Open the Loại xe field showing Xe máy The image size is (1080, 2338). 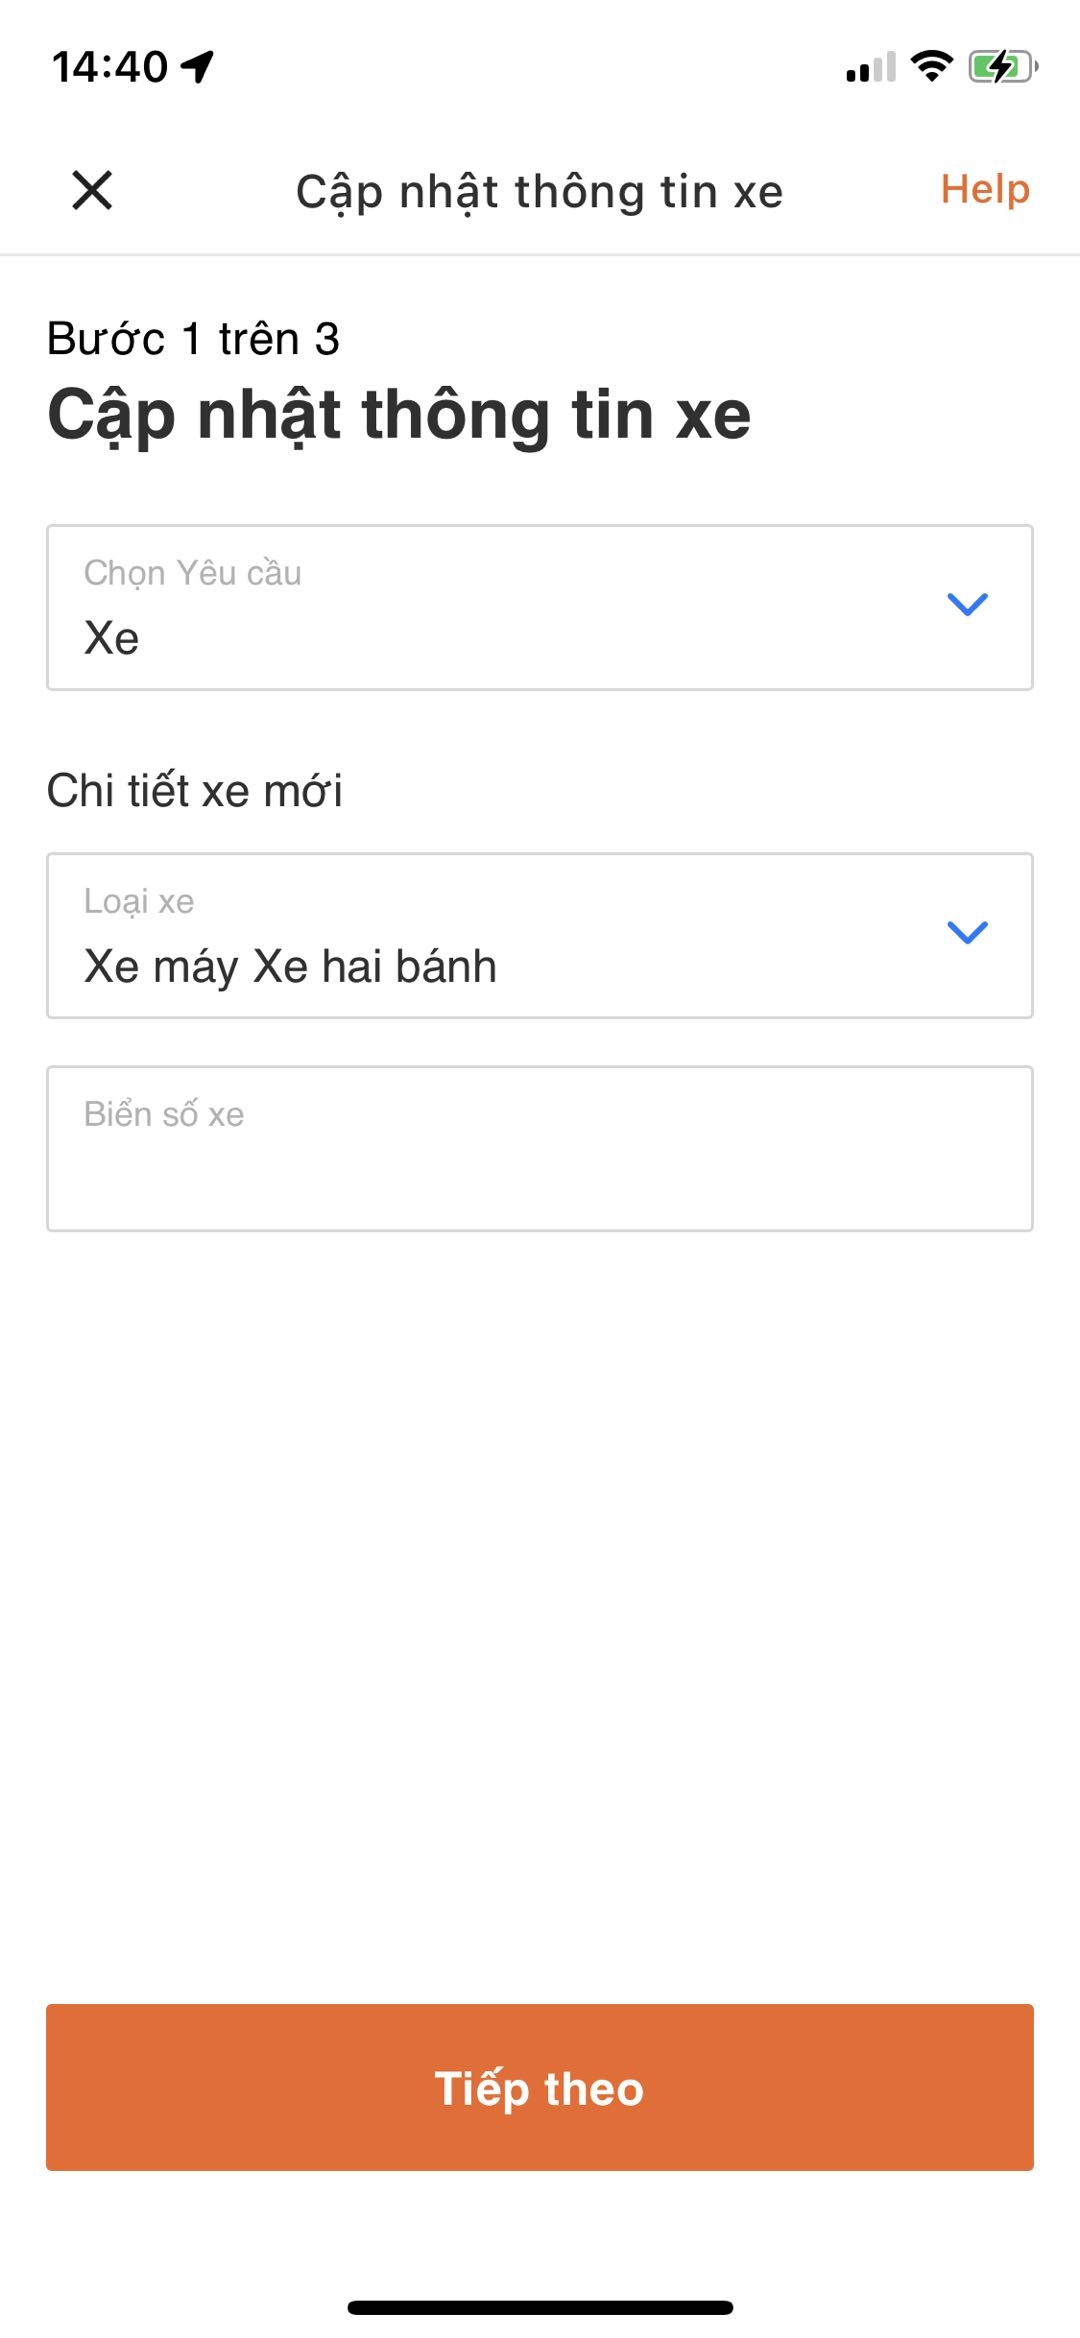pos(540,936)
